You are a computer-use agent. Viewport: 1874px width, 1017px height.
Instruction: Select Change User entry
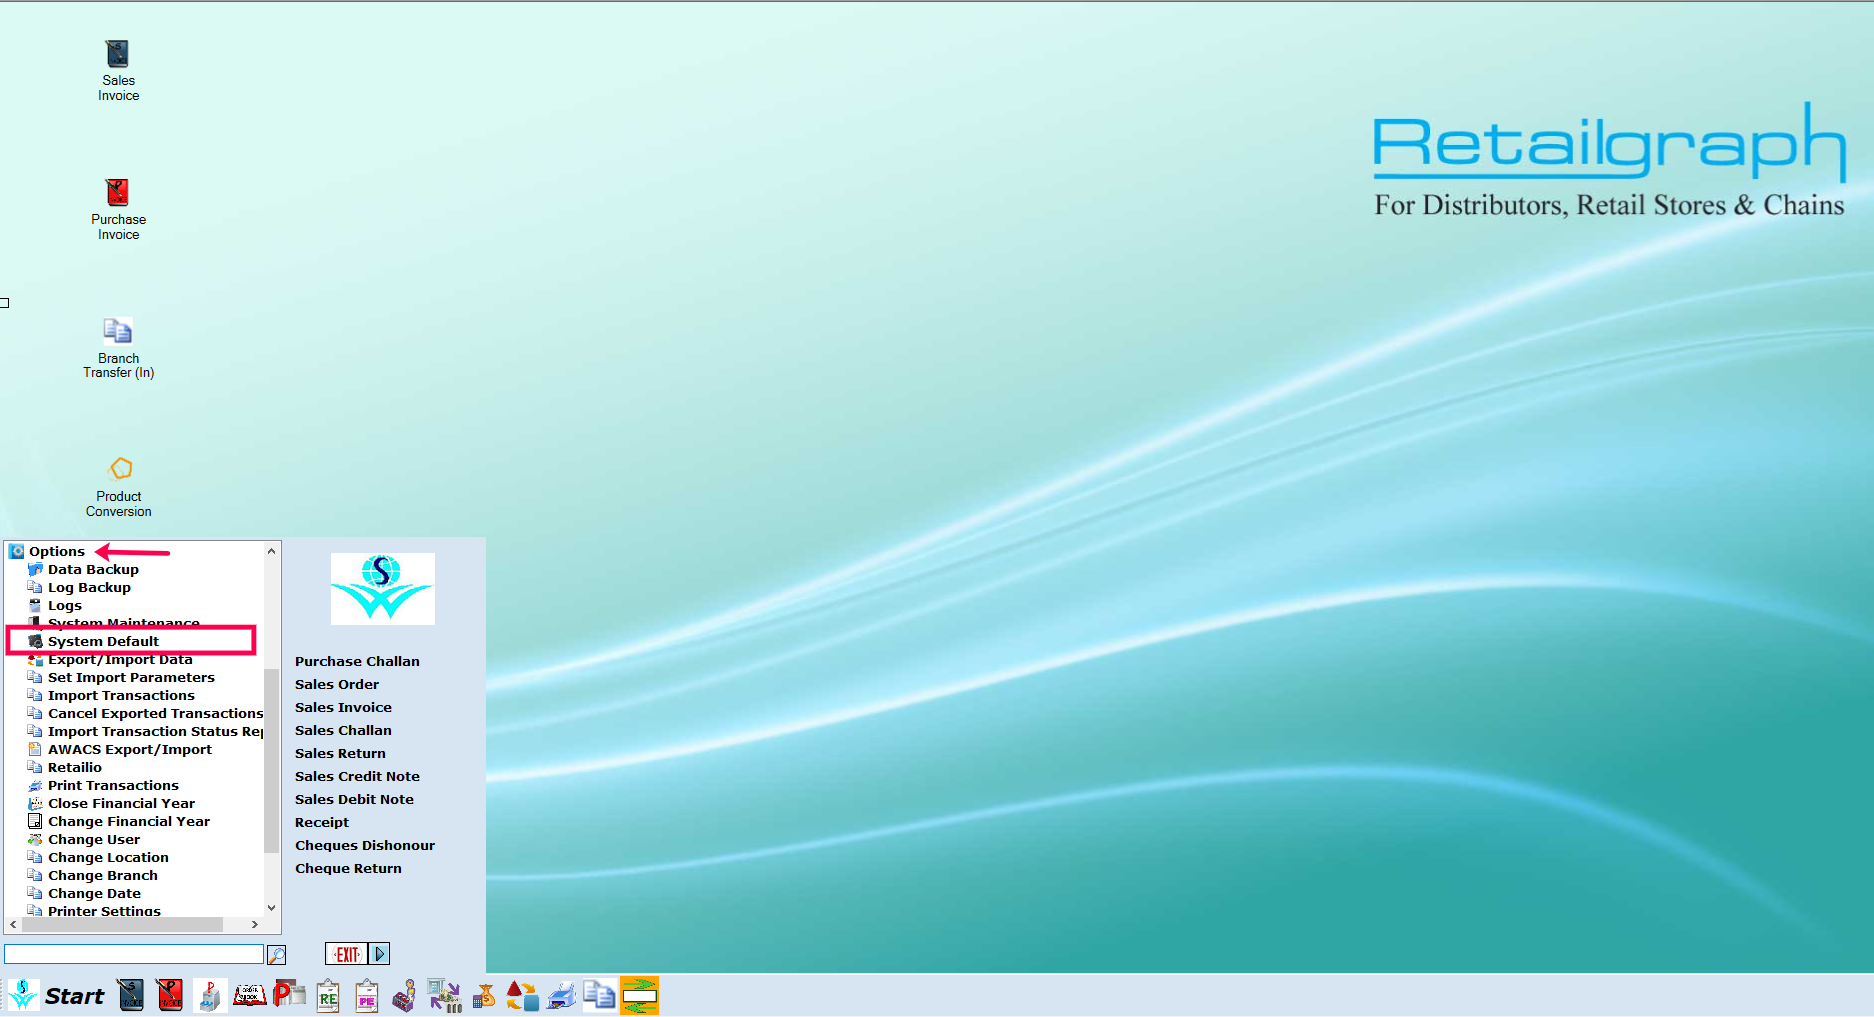tap(94, 839)
